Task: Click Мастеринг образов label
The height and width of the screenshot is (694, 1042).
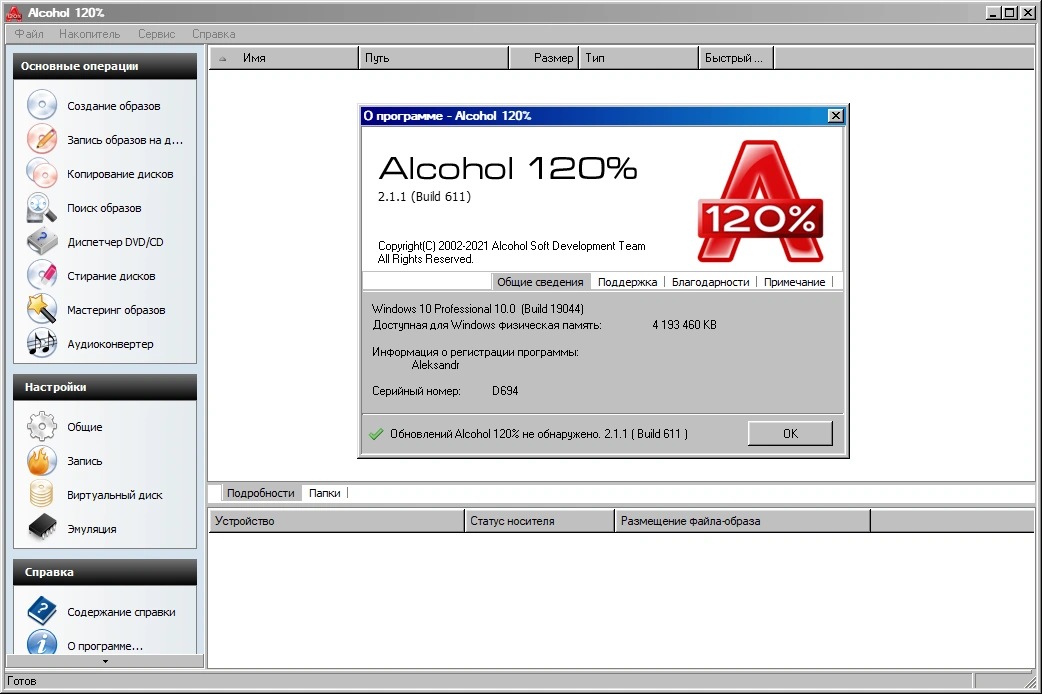Action: (x=116, y=310)
